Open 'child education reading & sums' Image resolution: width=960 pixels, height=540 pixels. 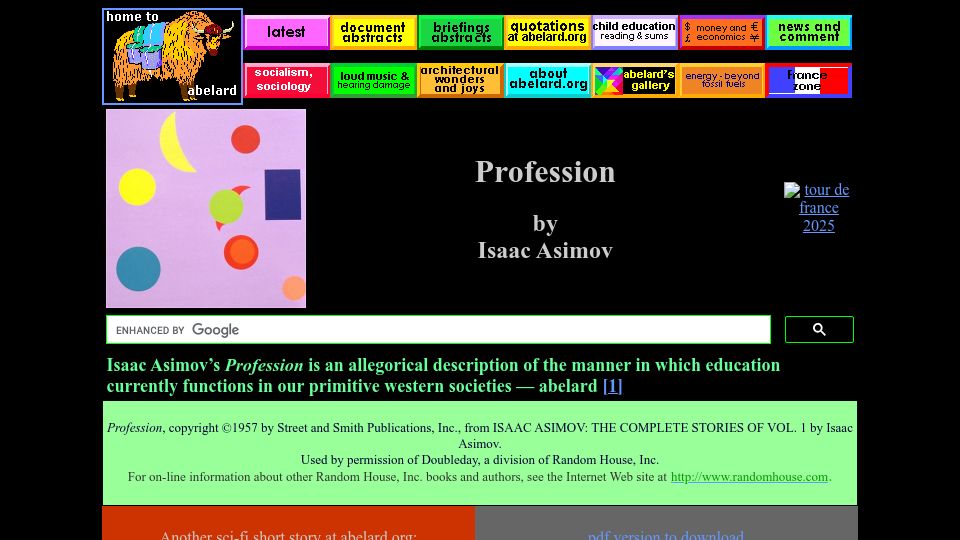[634, 32]
